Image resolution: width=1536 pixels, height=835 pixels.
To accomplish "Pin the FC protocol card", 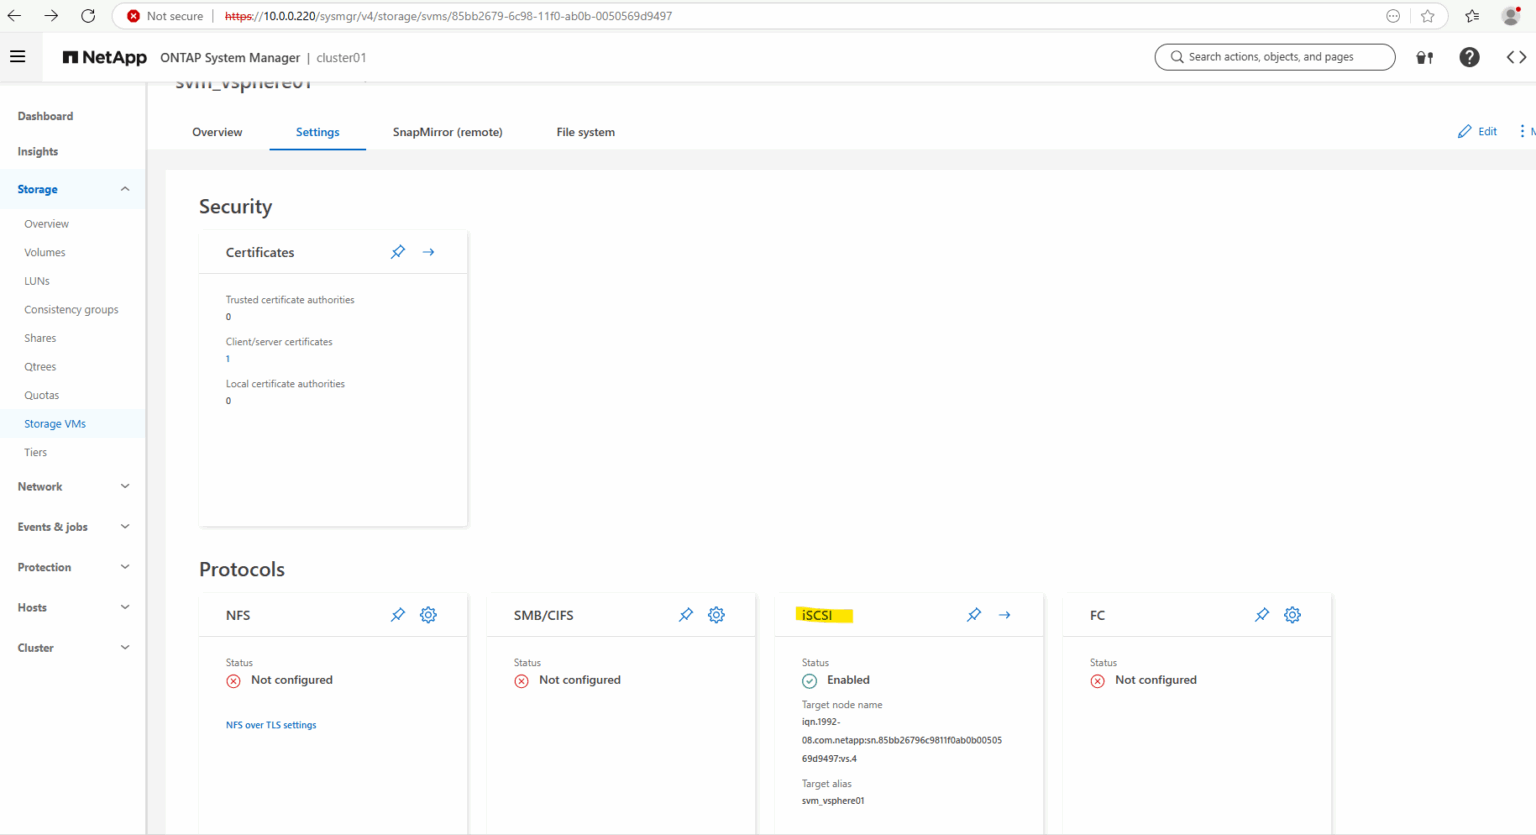I will [1261, 614].
